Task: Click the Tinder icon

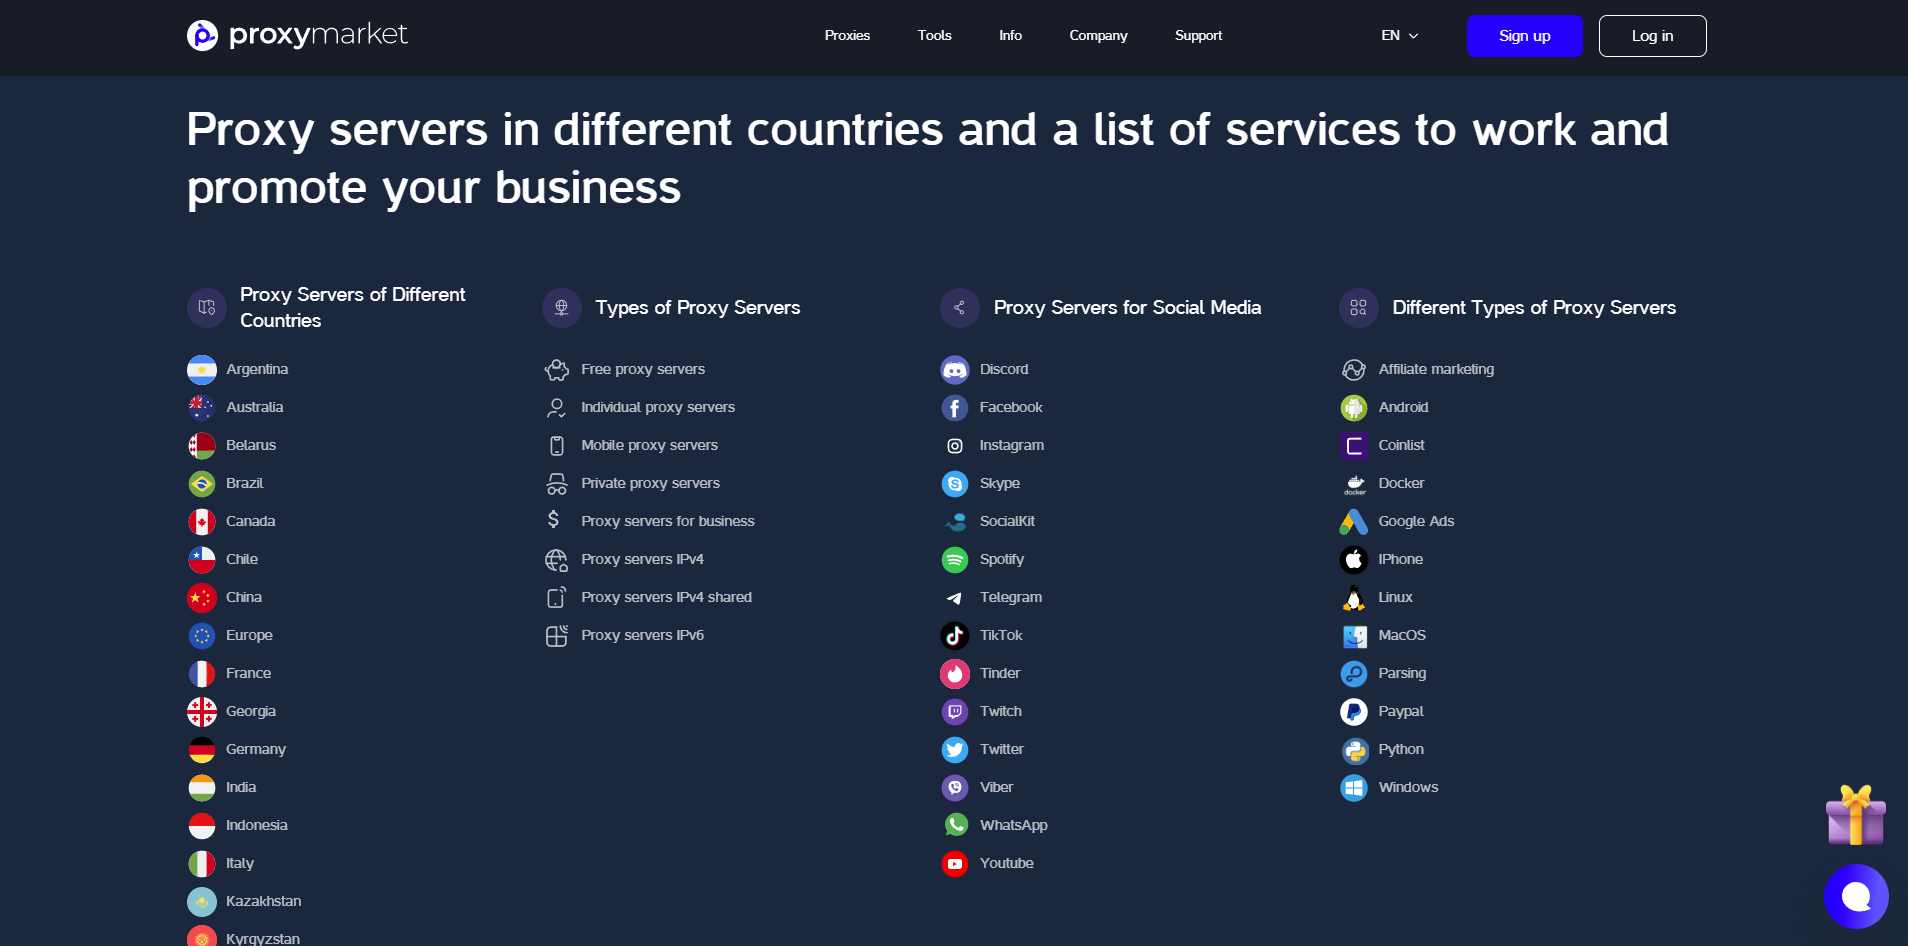Action: pyautogui.click(x=955, y=674)
